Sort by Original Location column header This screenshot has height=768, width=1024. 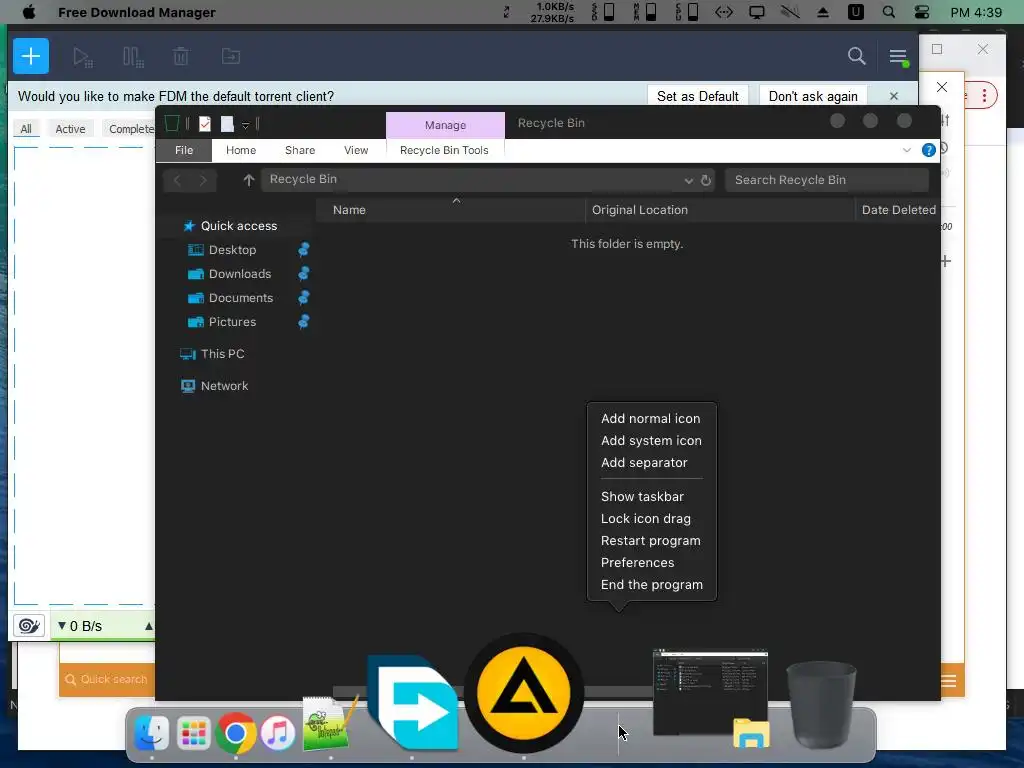[x=720, y=210]
